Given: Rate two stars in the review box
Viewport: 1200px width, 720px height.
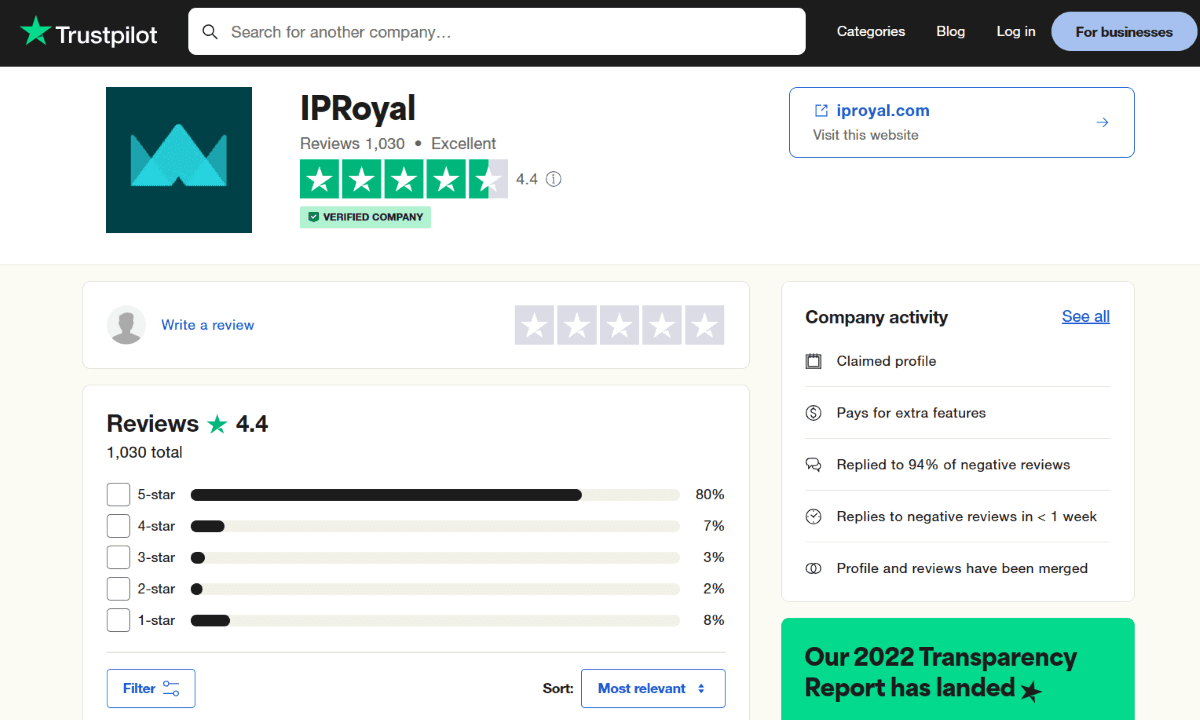Looking at the screenshot, I should (x=577, y=325).
